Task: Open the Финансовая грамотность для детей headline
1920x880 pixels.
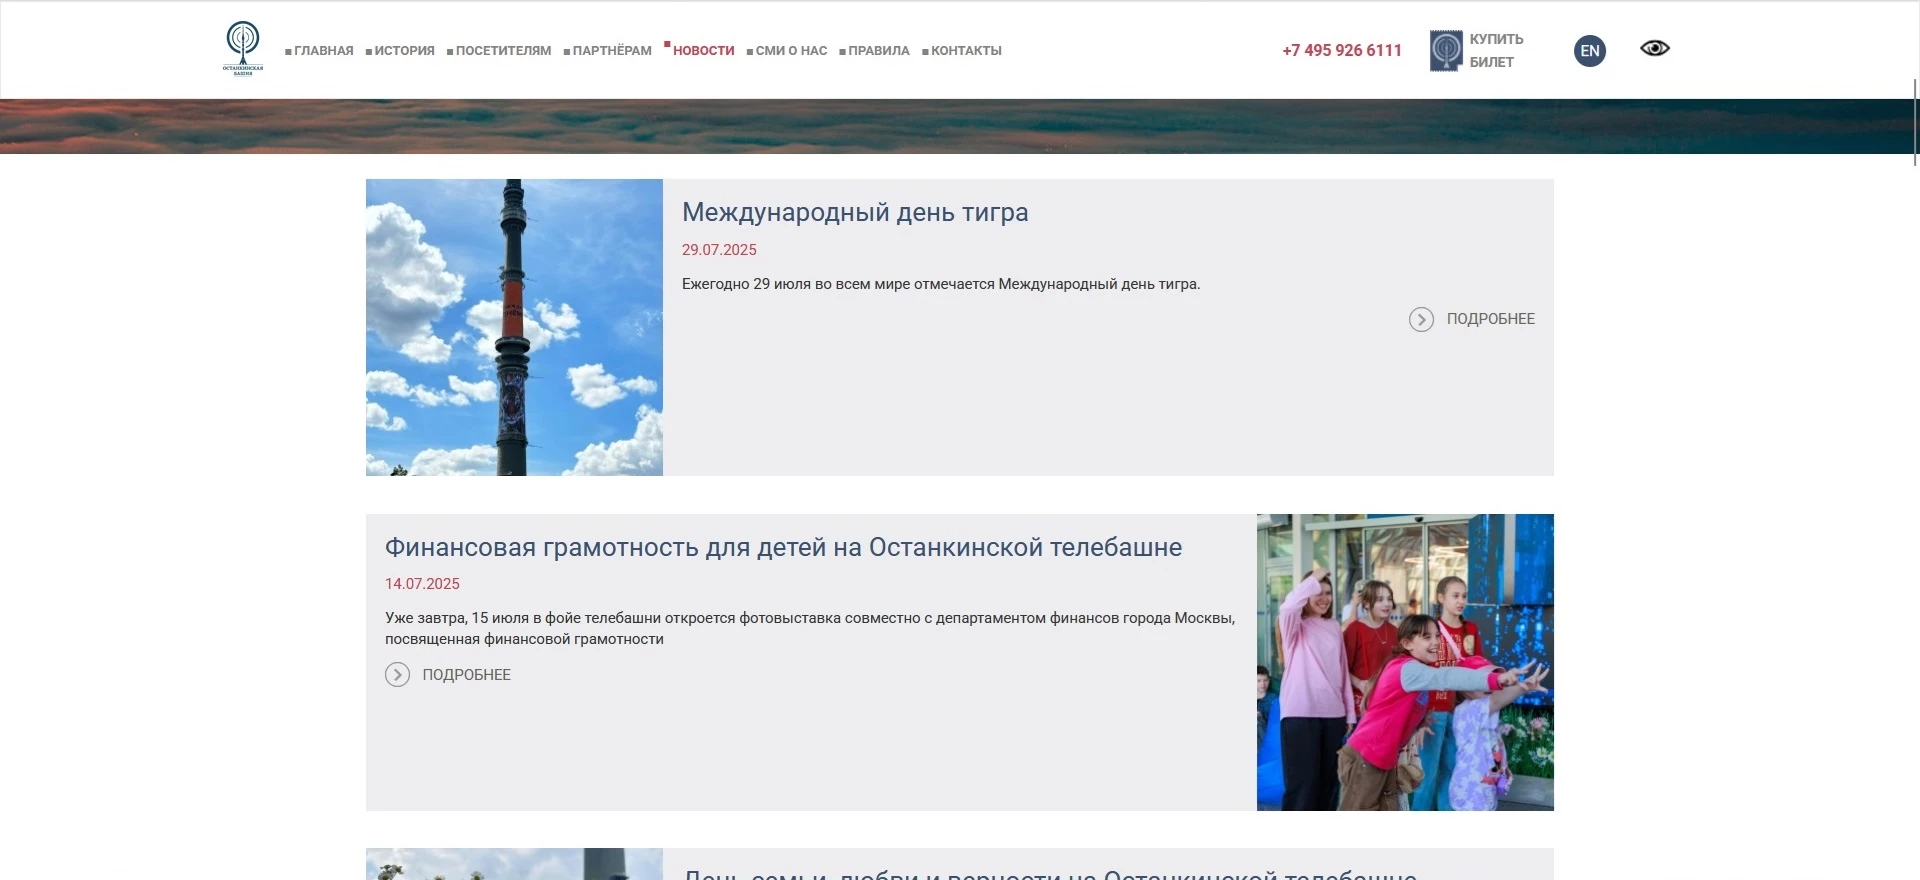Action: pyautogui.click(x=783, y=548)
